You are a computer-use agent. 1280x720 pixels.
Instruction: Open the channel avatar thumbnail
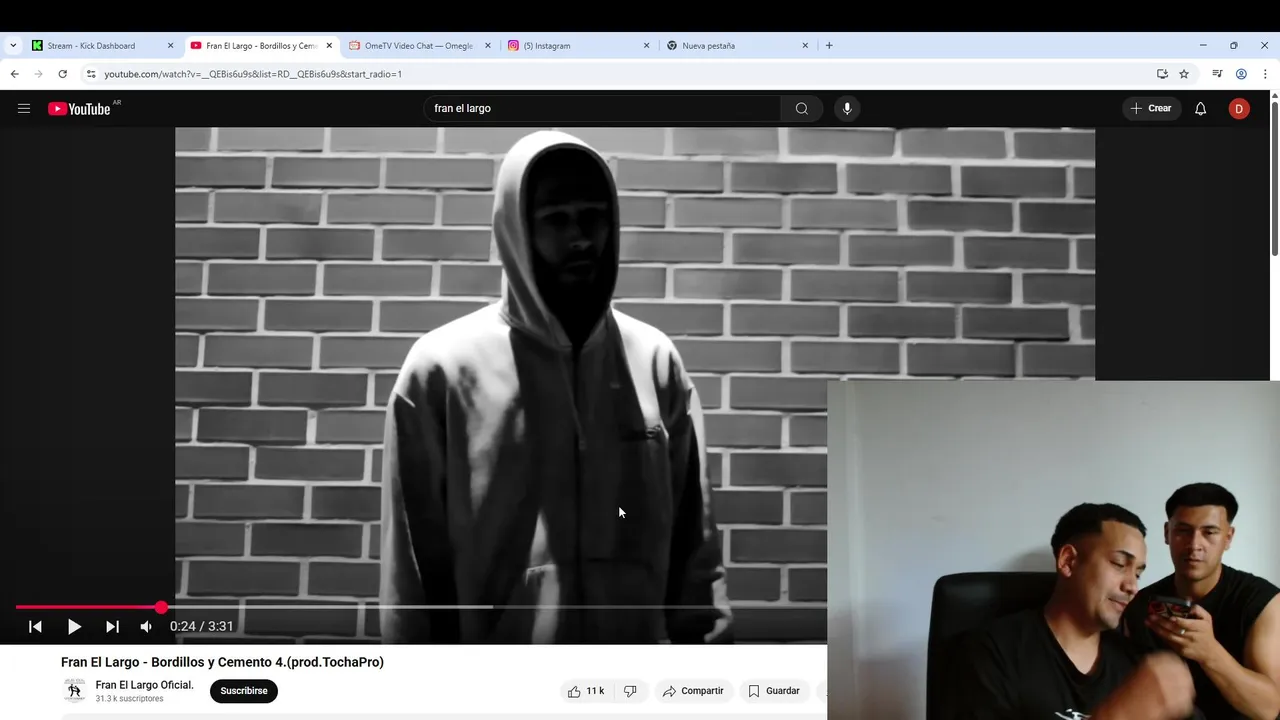[75, 691]
